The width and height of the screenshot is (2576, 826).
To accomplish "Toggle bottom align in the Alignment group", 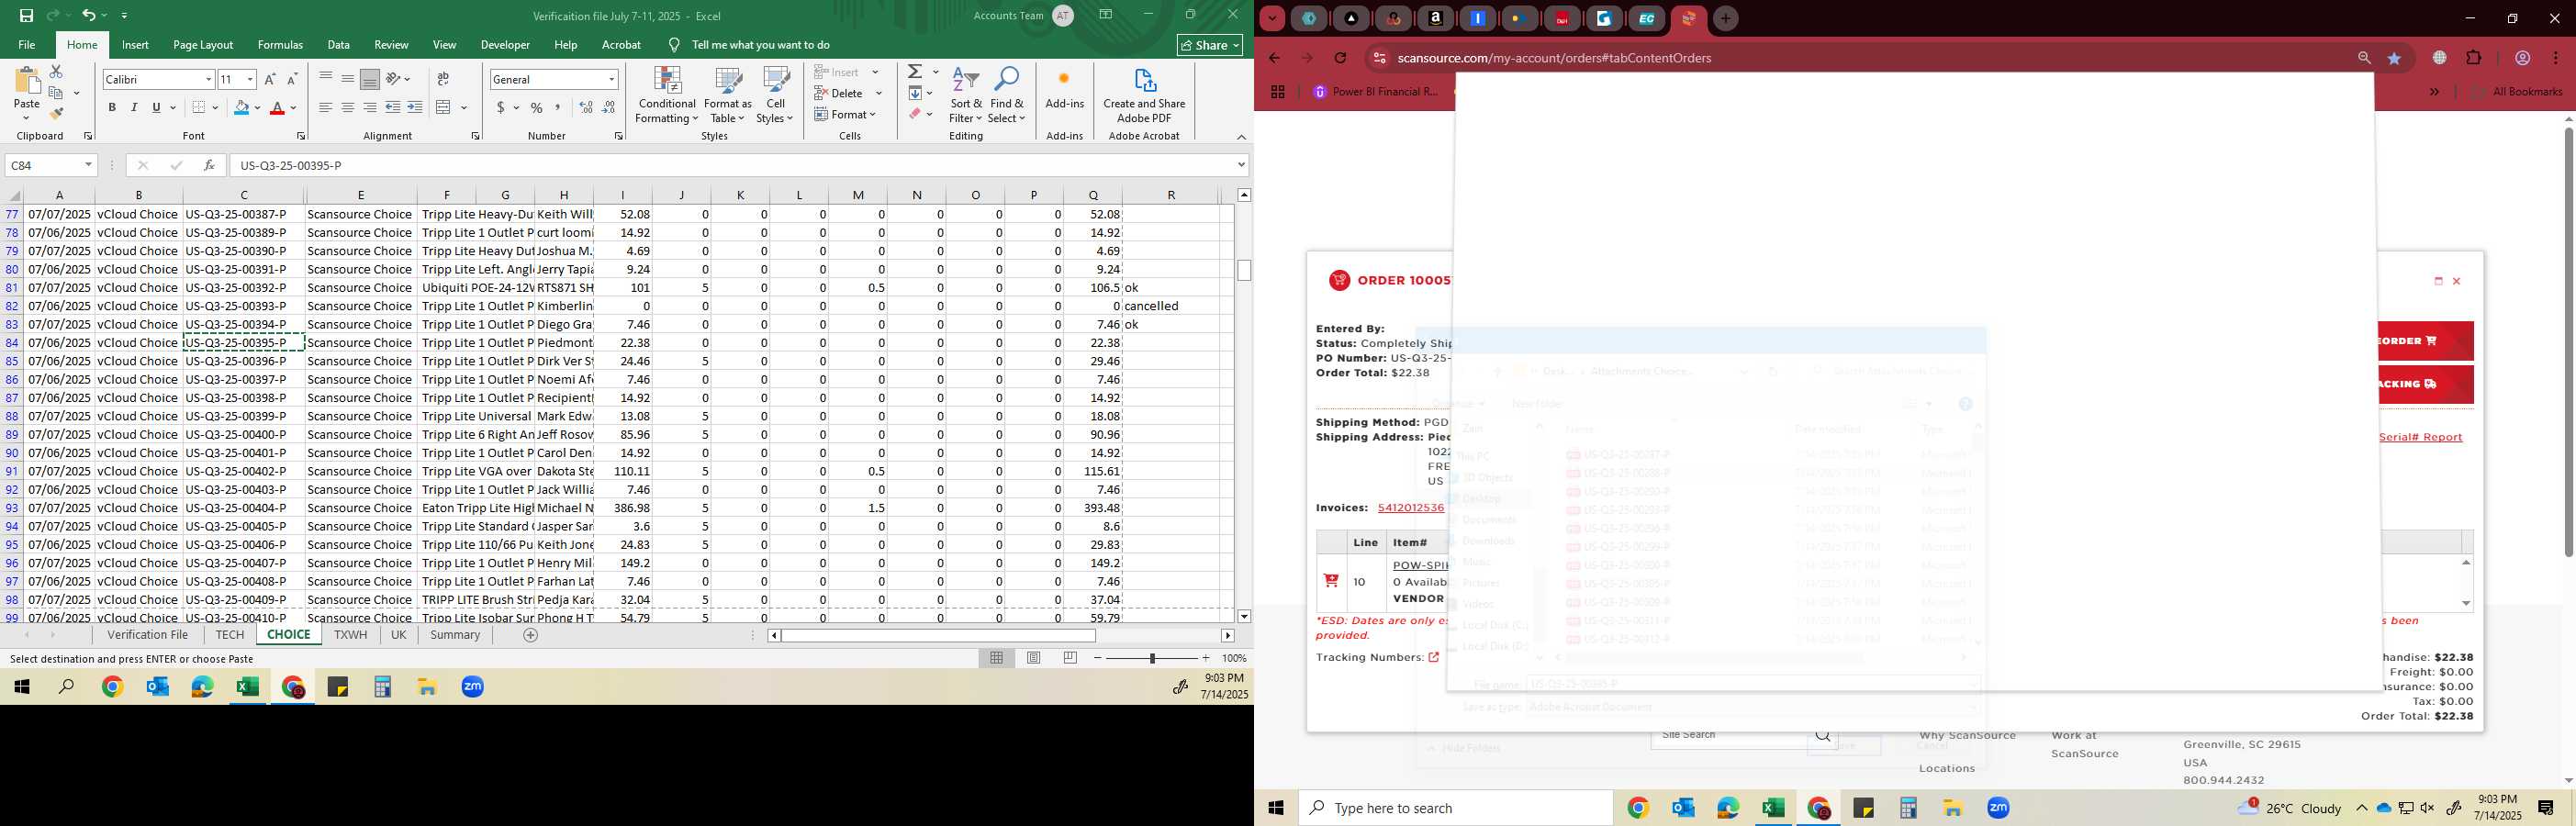I will coord(370,79).
